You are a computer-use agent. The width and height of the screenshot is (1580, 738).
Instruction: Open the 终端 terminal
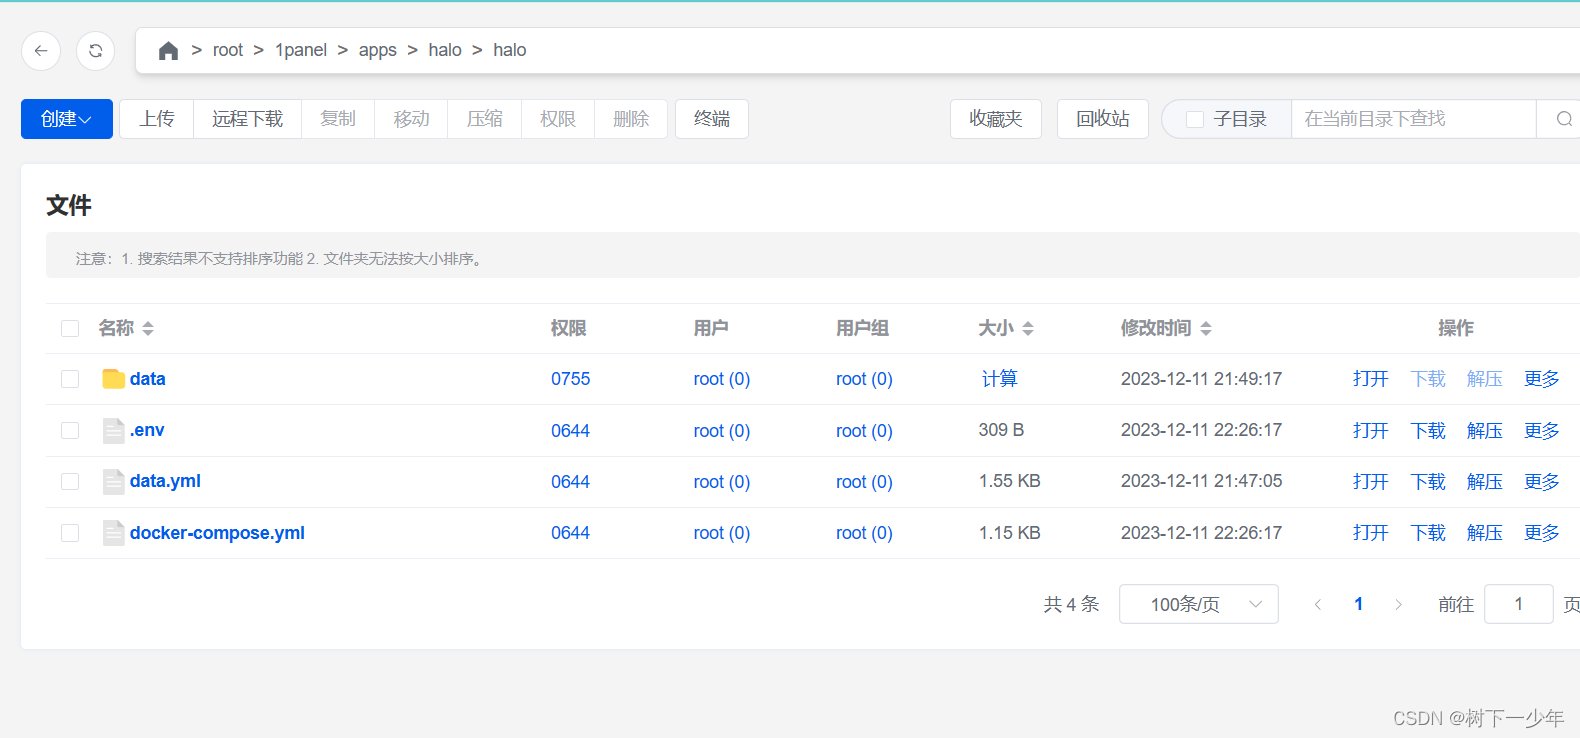point(712,119)
